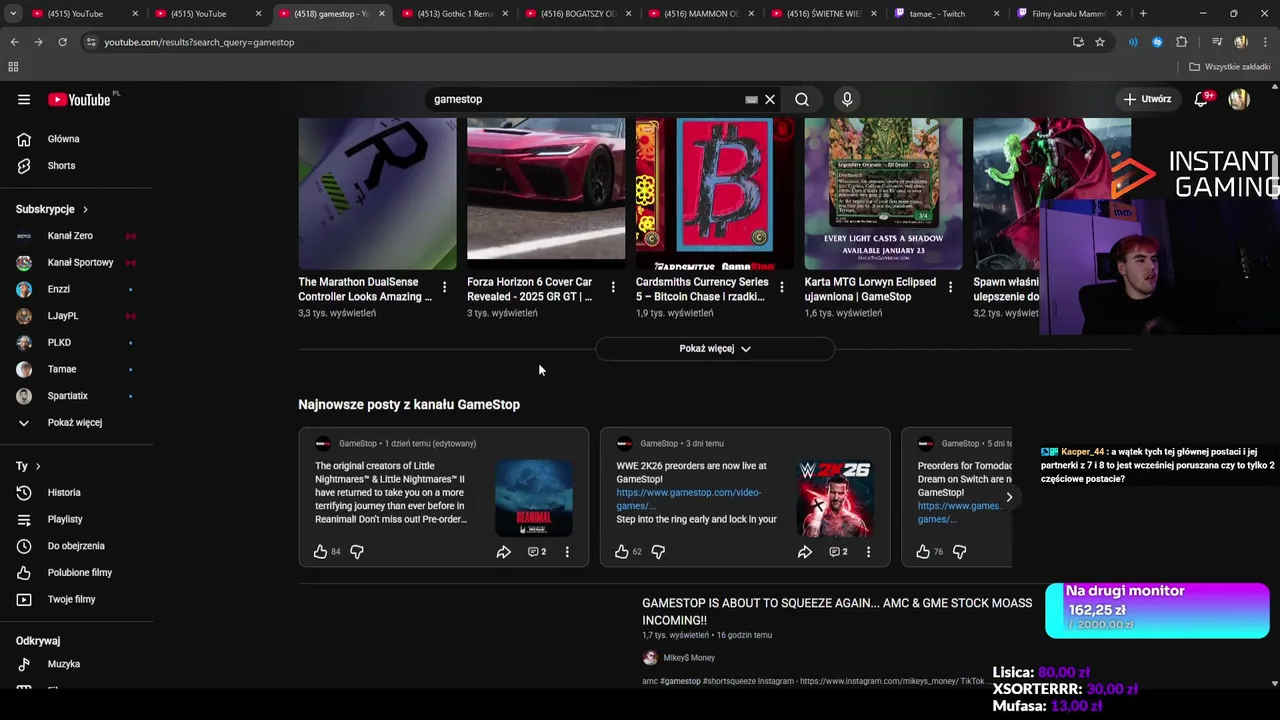Image resolution: width=1280 pixels, height=720 pixels.
Task: Open the YouTube hamburger guide menu
Action: coord(24,99)
